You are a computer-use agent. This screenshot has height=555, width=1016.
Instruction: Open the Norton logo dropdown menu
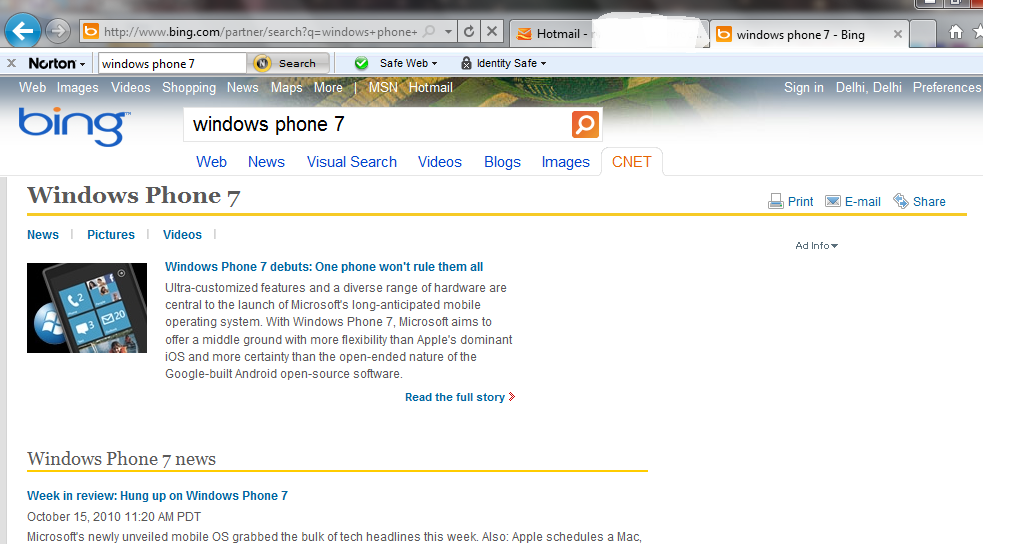56,63
